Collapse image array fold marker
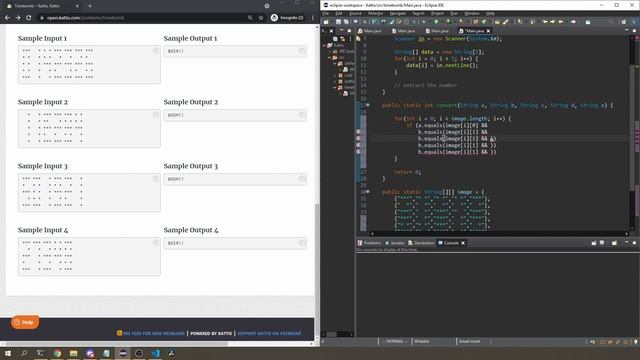Image resolution: width=640 pixels, height=360 pixels. click(368, 192)
